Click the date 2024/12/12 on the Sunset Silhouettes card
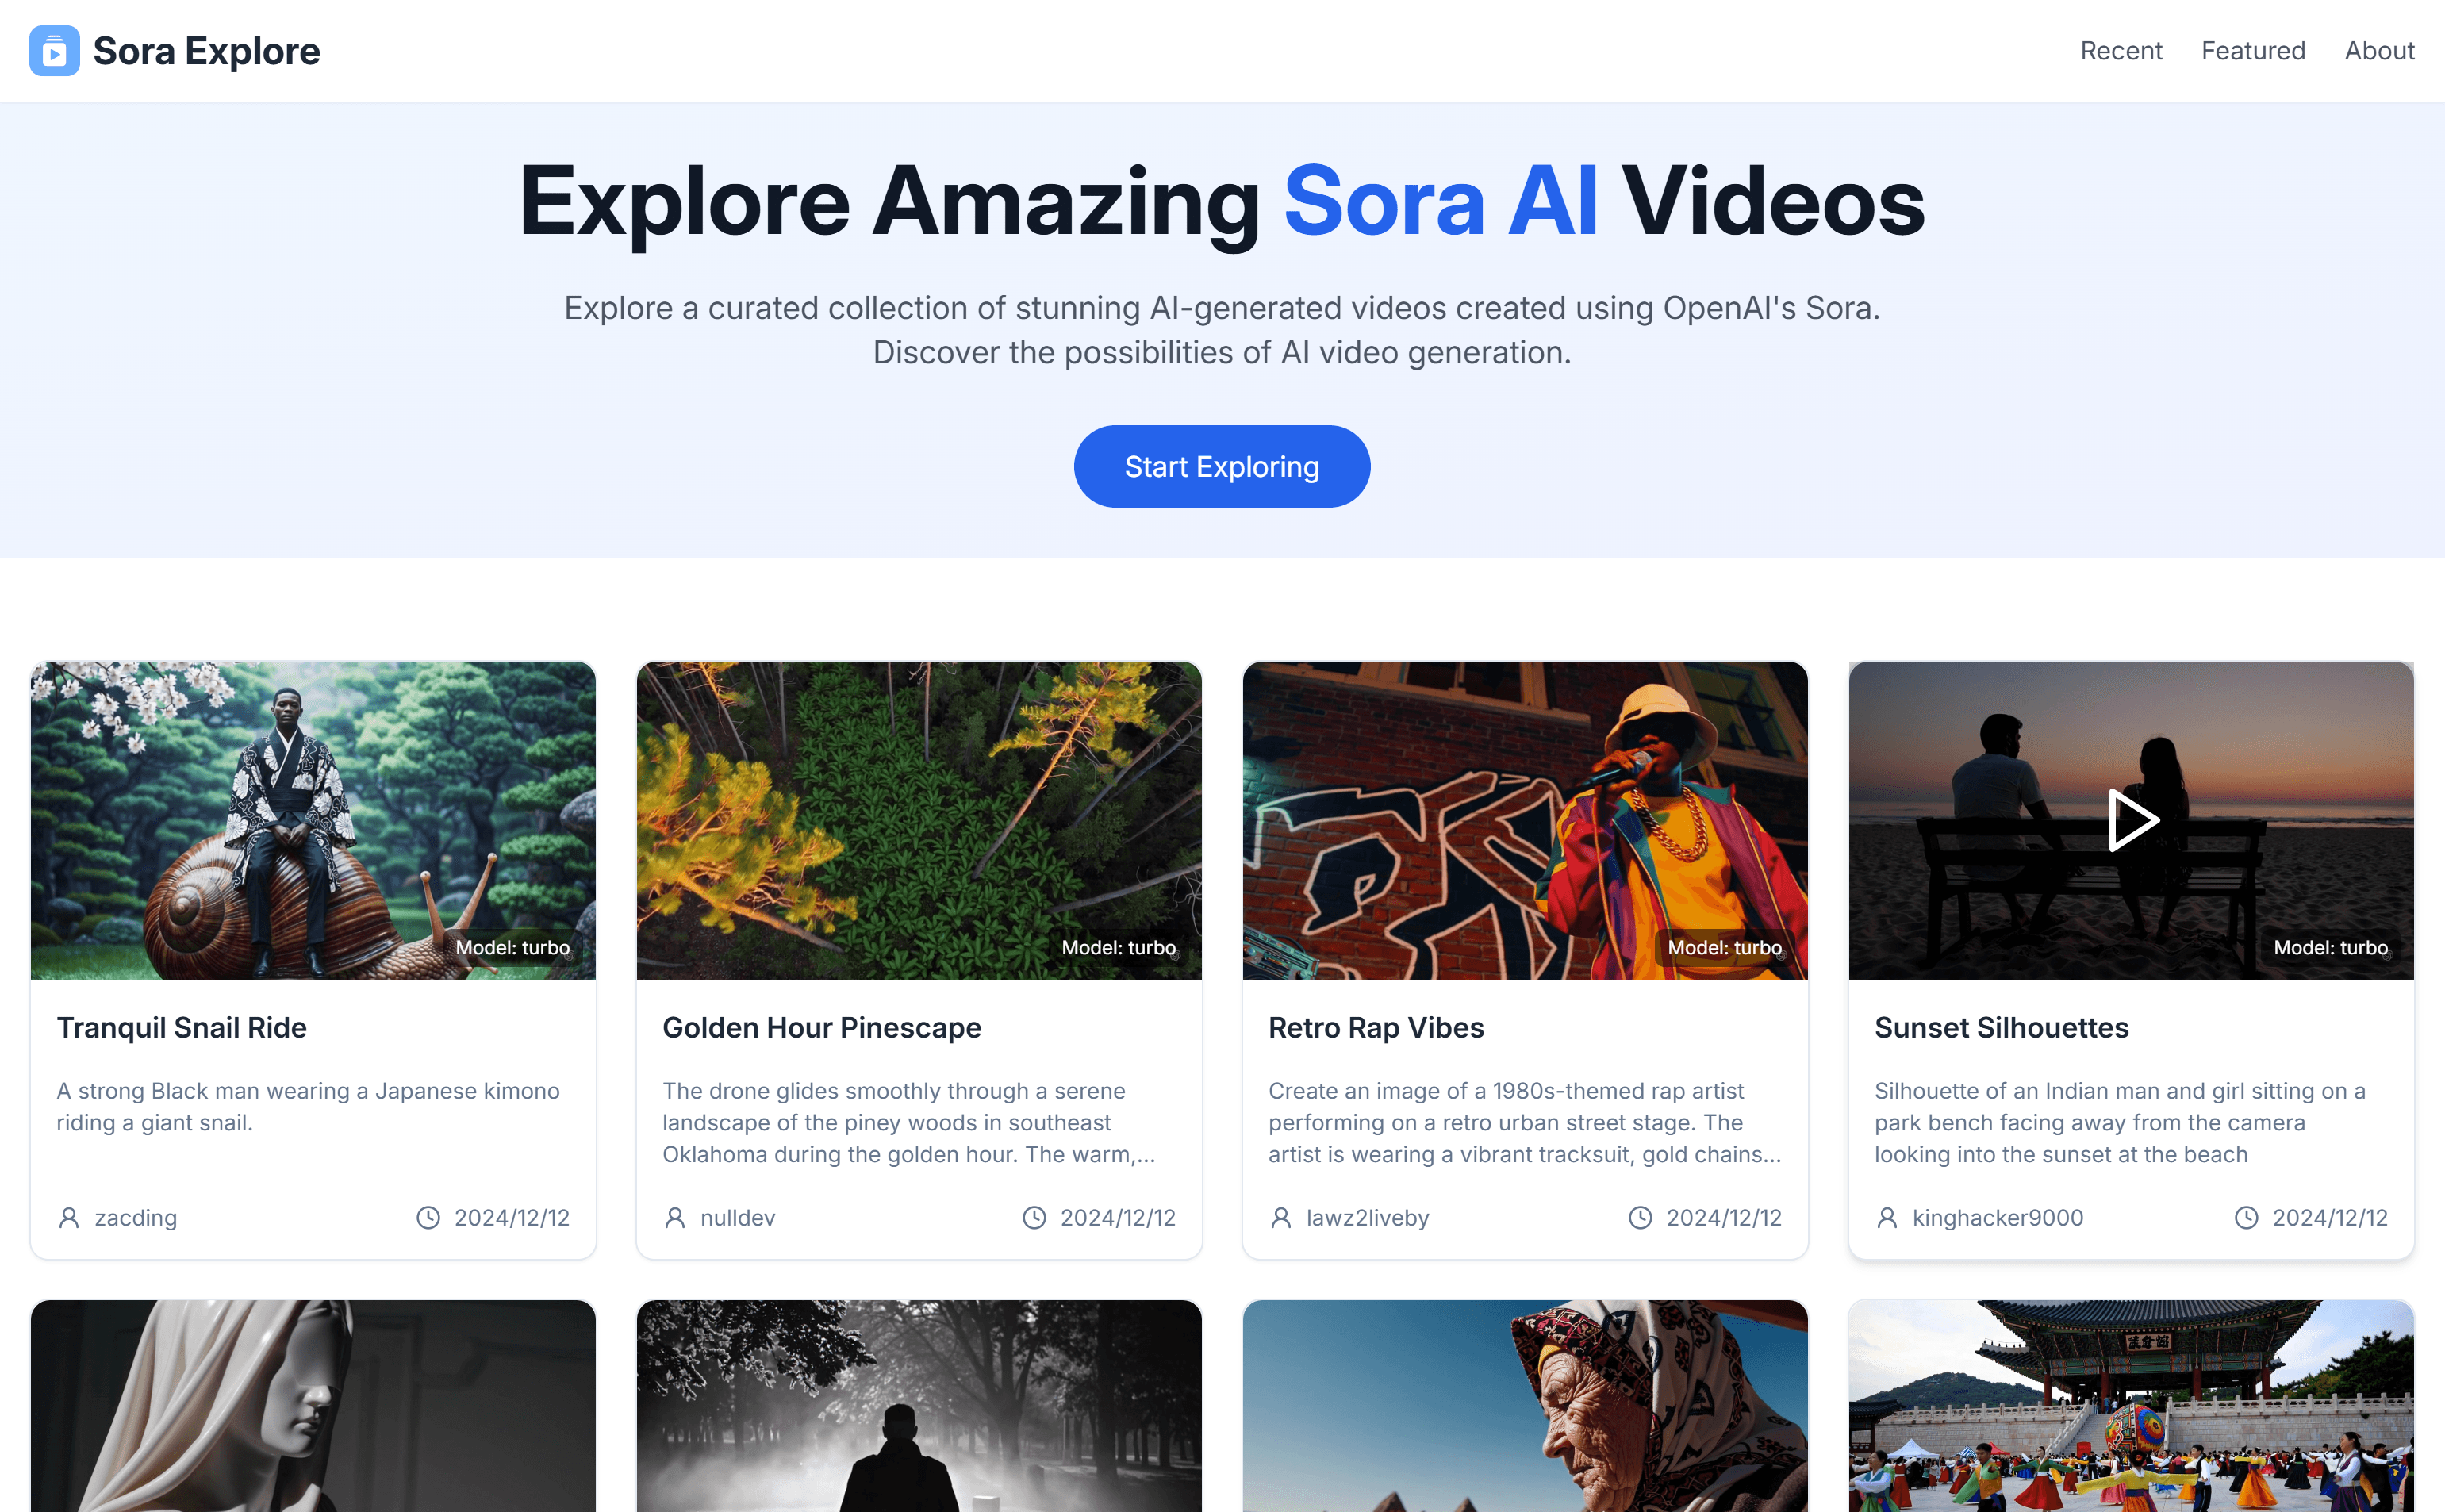 (x=2330, y=1217)
